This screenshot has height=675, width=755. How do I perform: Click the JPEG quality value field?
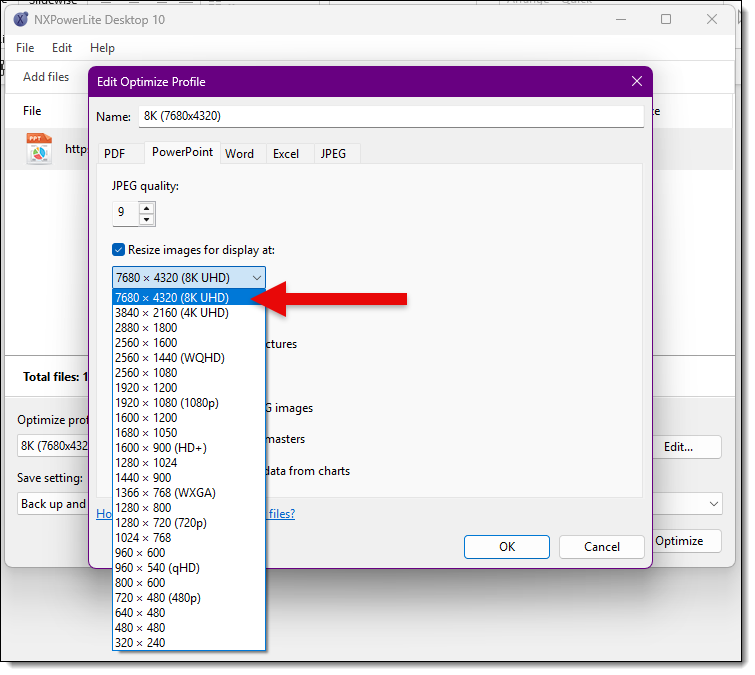point(125,212)
